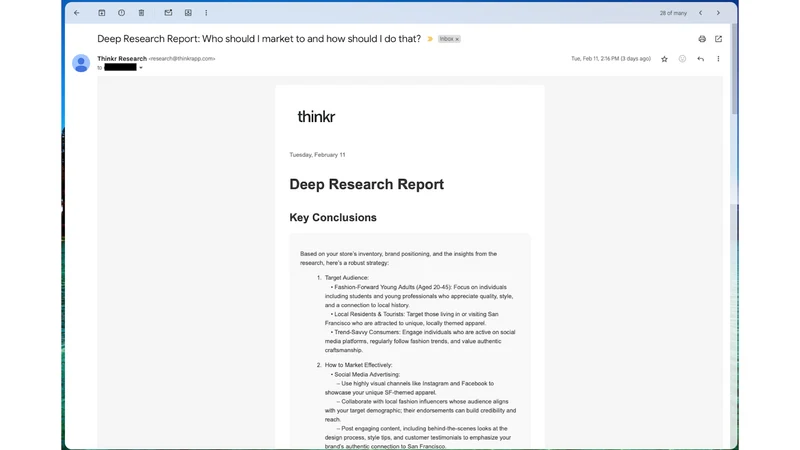Screen dimensions: 800x450
Task: Reply to the Thinkr Research email
Action: pos(701,59)
